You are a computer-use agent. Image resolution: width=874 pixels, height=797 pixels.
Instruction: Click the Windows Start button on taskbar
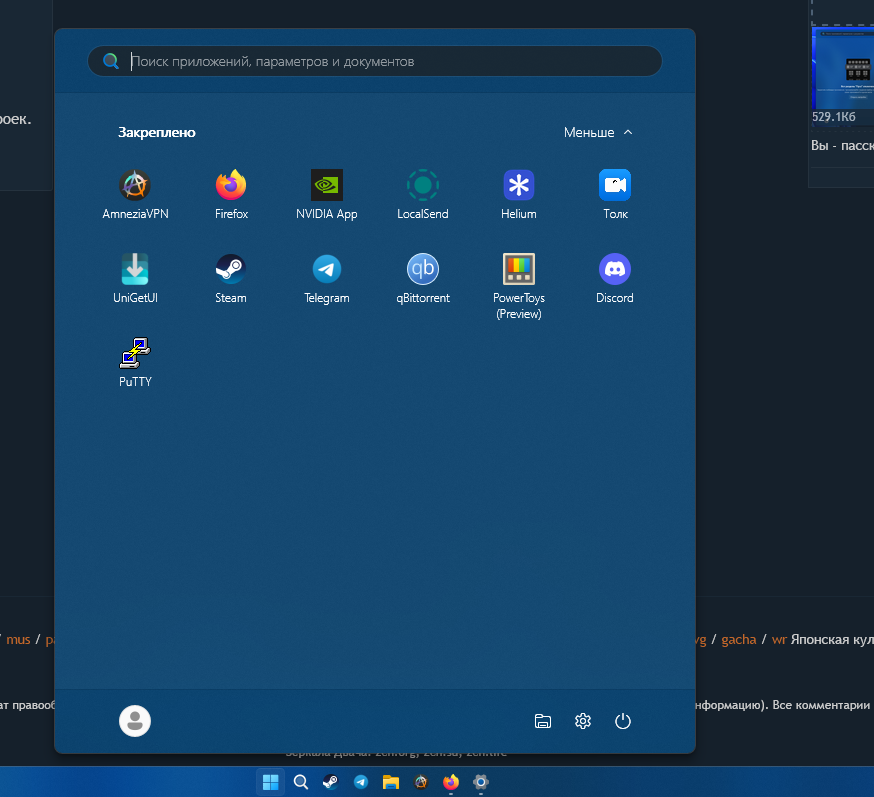[x=270, y=782]
